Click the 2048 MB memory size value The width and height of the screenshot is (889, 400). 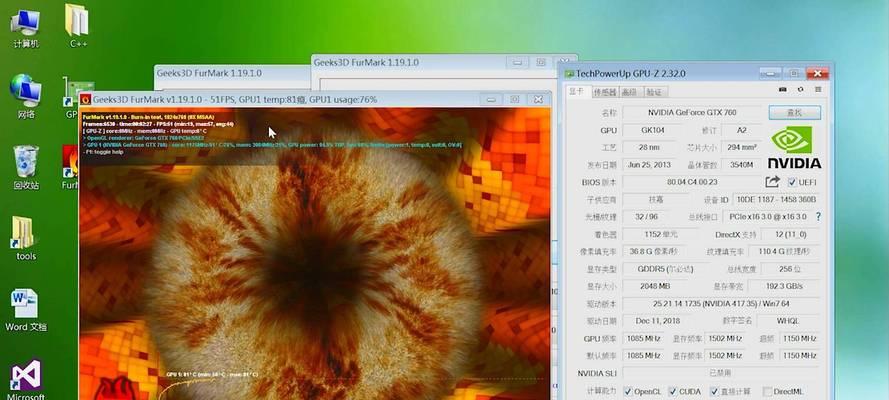655,286
